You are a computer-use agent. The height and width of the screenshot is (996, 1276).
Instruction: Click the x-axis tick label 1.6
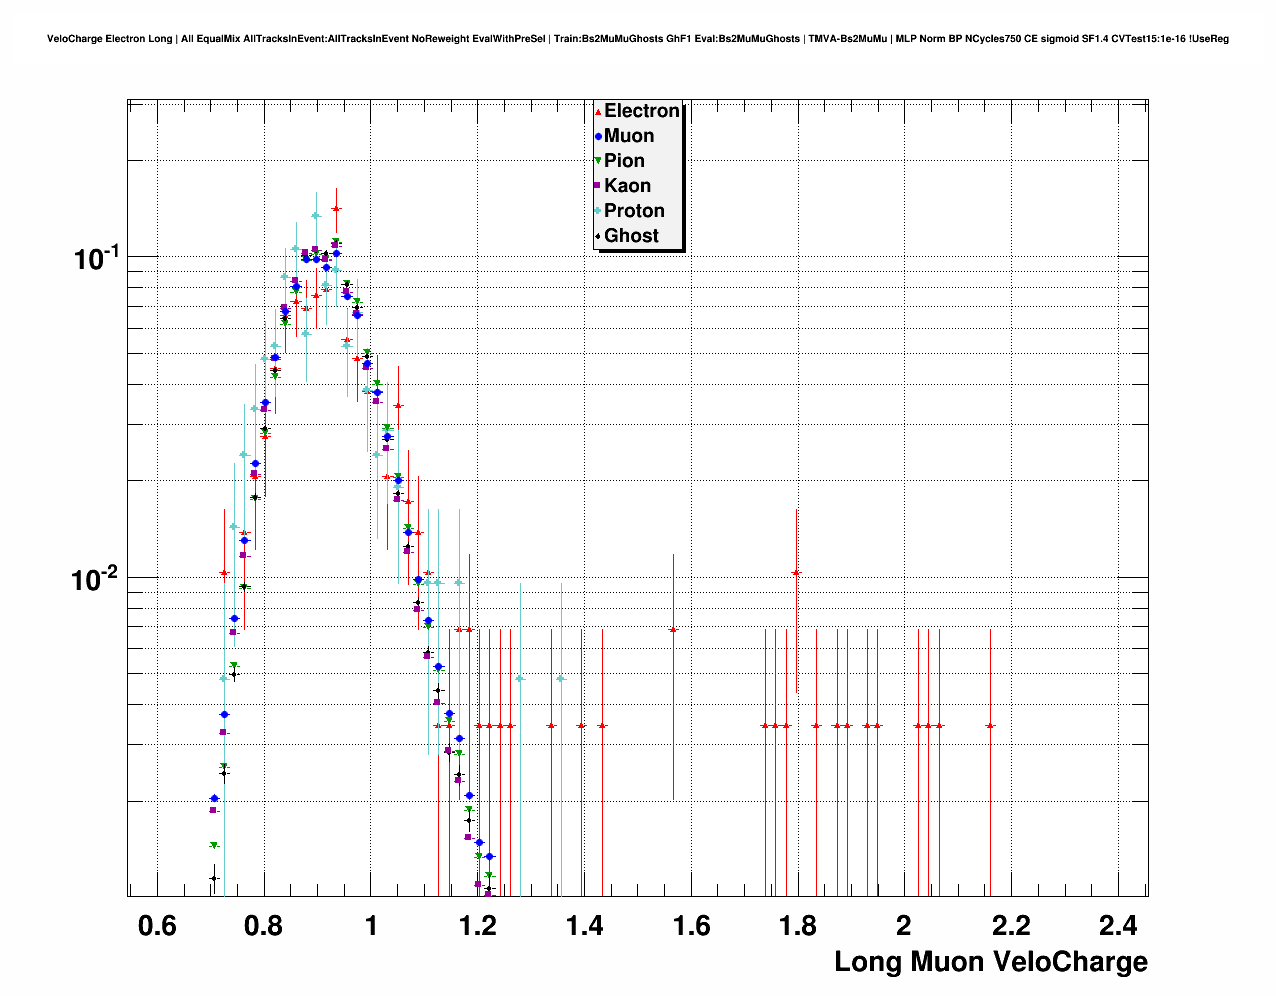click(691, 925)
